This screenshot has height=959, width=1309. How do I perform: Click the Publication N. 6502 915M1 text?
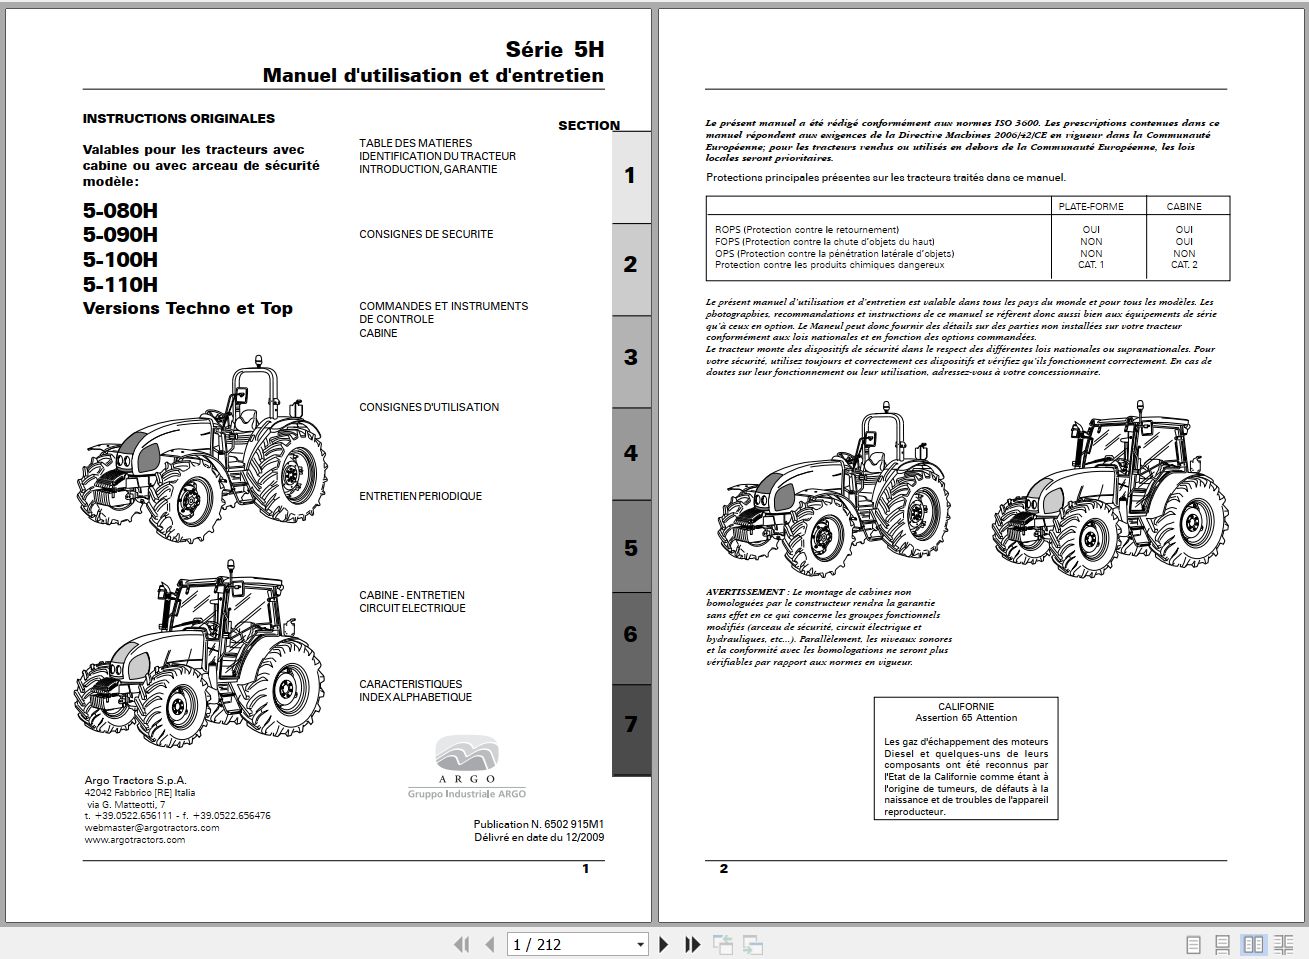point(538,824)
